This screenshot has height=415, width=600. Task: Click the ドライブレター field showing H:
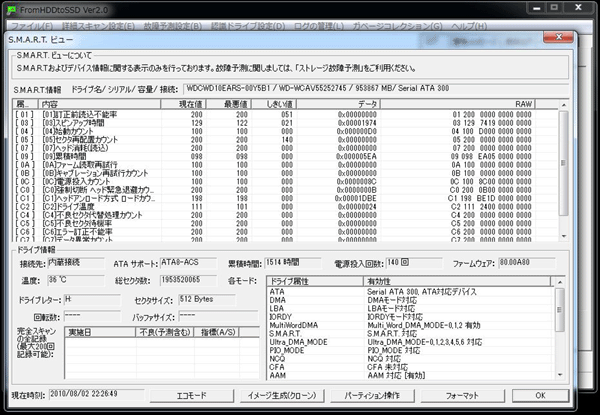click(x=92, y=299)
